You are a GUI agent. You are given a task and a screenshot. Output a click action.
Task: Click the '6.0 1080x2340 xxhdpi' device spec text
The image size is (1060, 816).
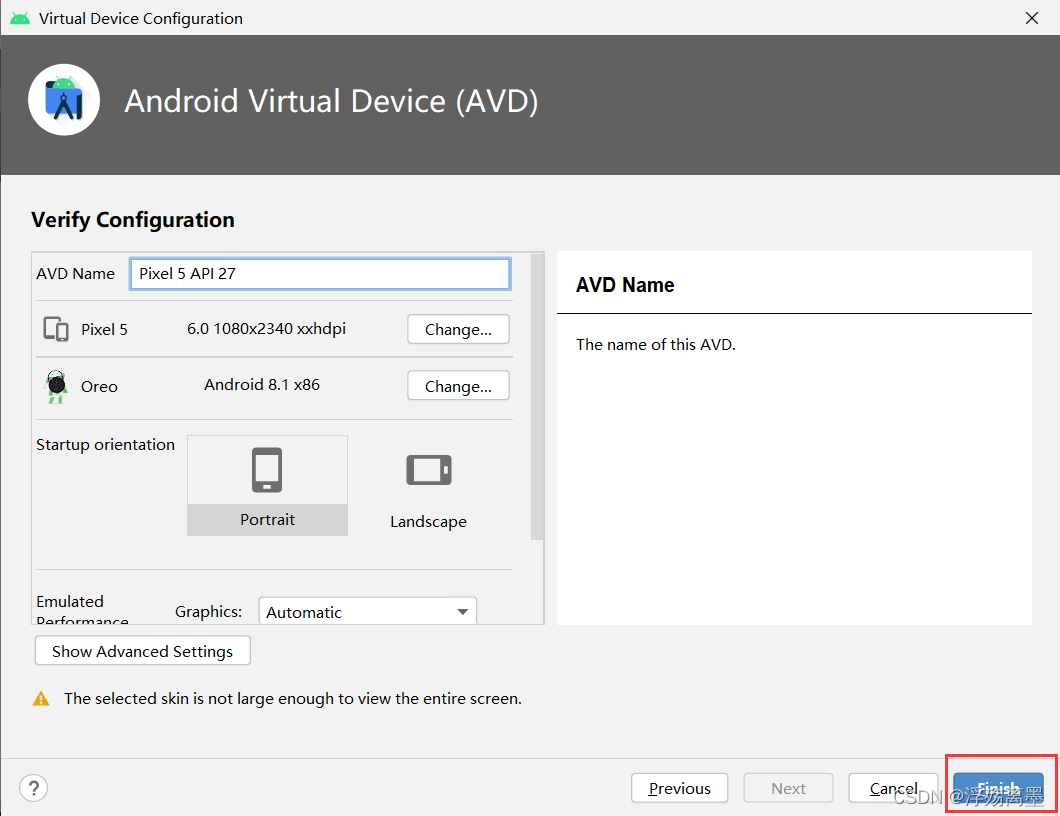(266, 329)
